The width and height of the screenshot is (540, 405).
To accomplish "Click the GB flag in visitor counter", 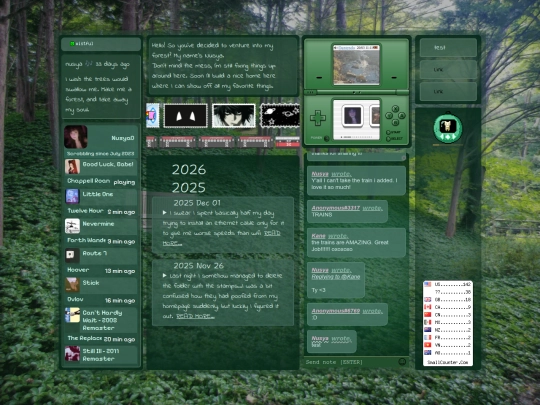I will [428, 300].
